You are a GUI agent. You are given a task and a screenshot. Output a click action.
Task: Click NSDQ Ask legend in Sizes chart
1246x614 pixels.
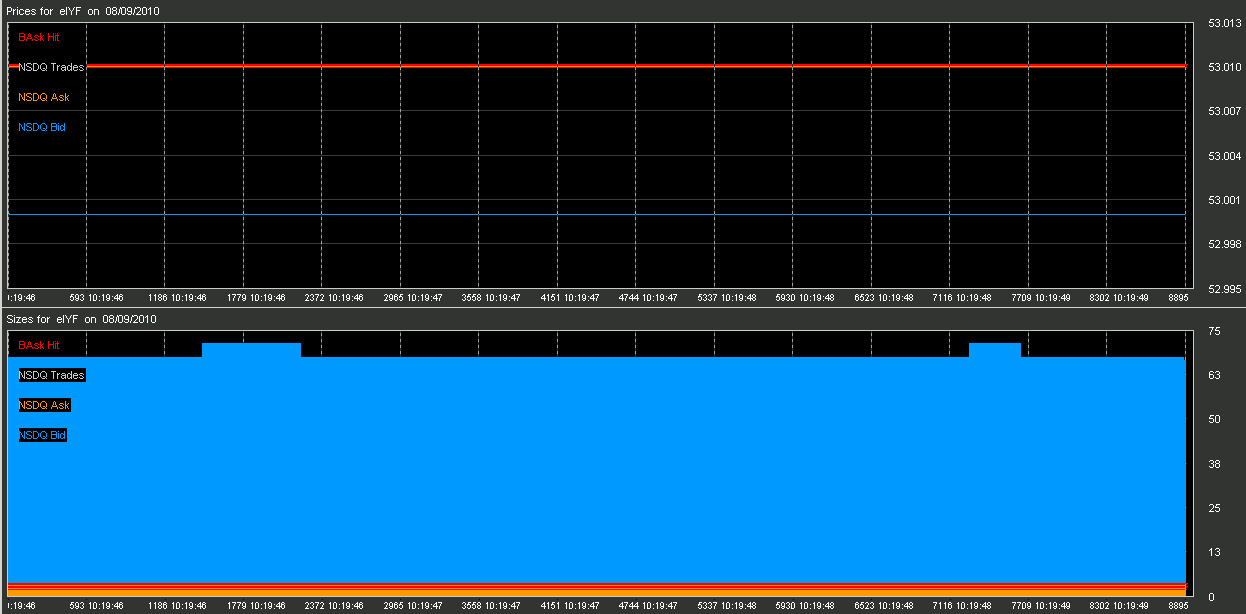(x=44, y=405)
